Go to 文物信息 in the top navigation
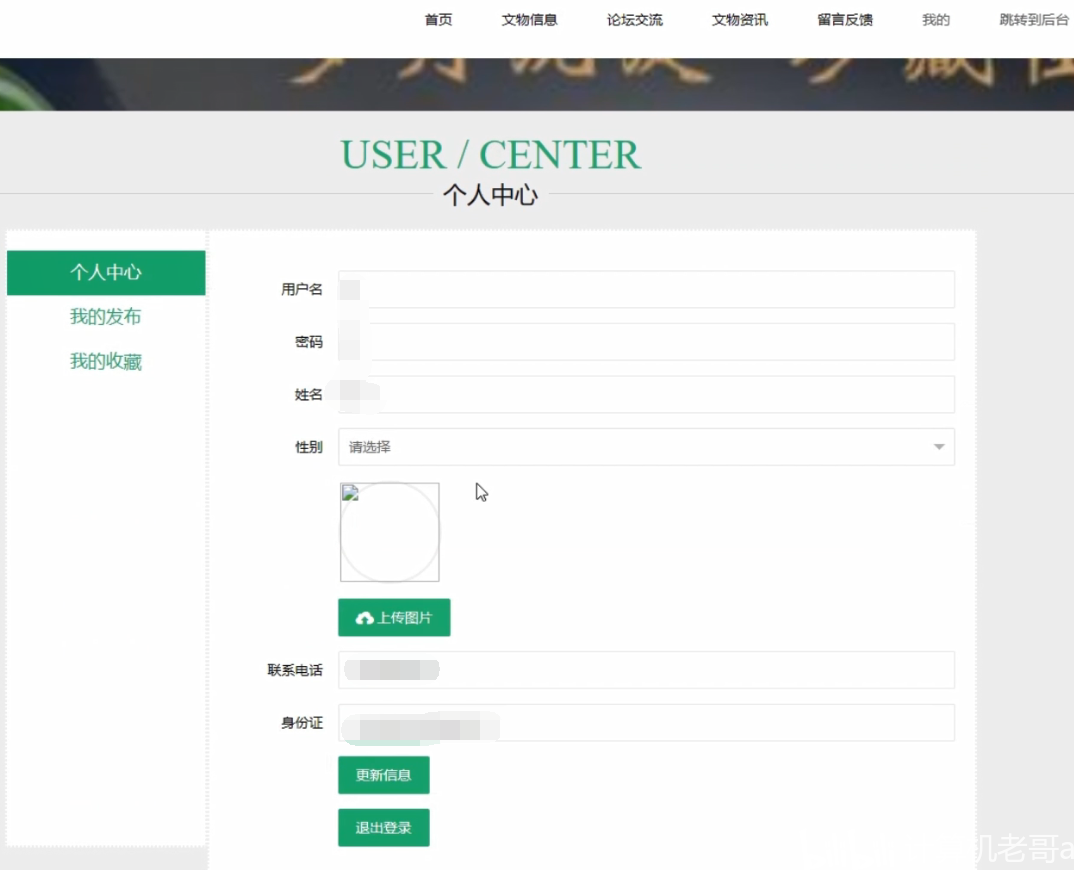Viewport: 1074px width, 870px height. [x=529, y=20]
